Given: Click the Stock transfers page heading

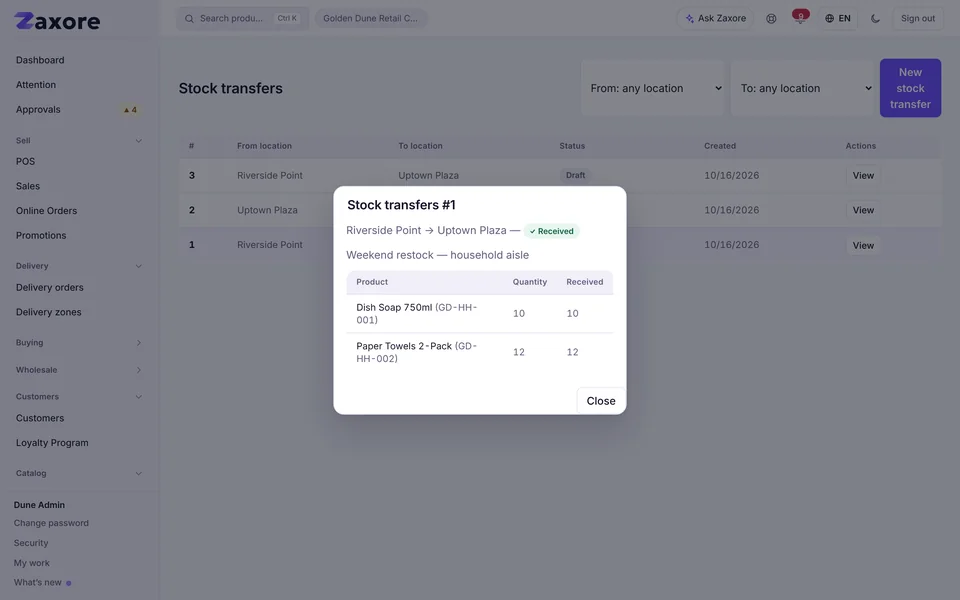Looking at the screenshot, I should (230, 88).
